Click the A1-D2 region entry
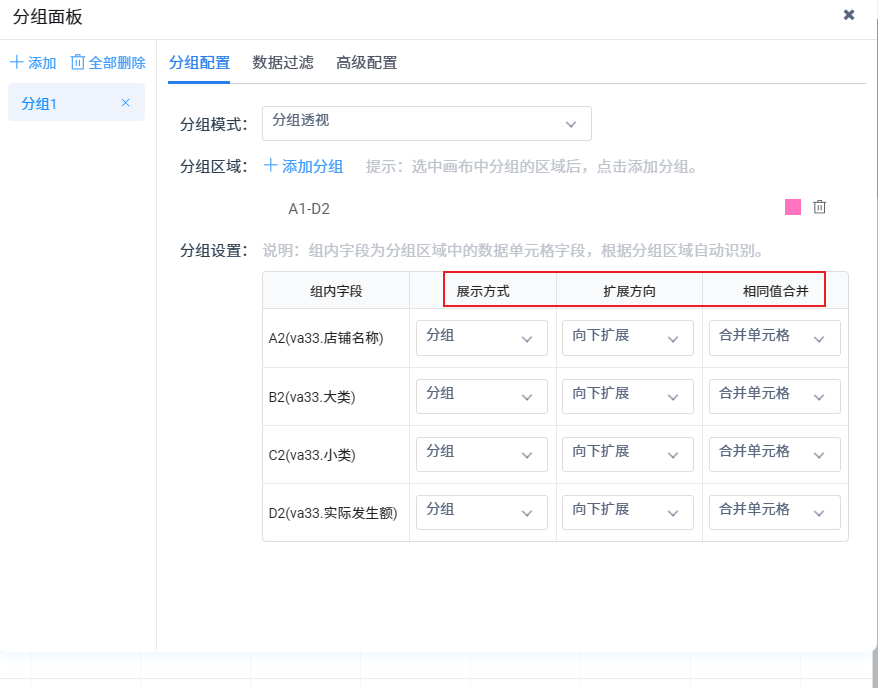The width and height of the screenshot is (878, 688). pos(309,209)
